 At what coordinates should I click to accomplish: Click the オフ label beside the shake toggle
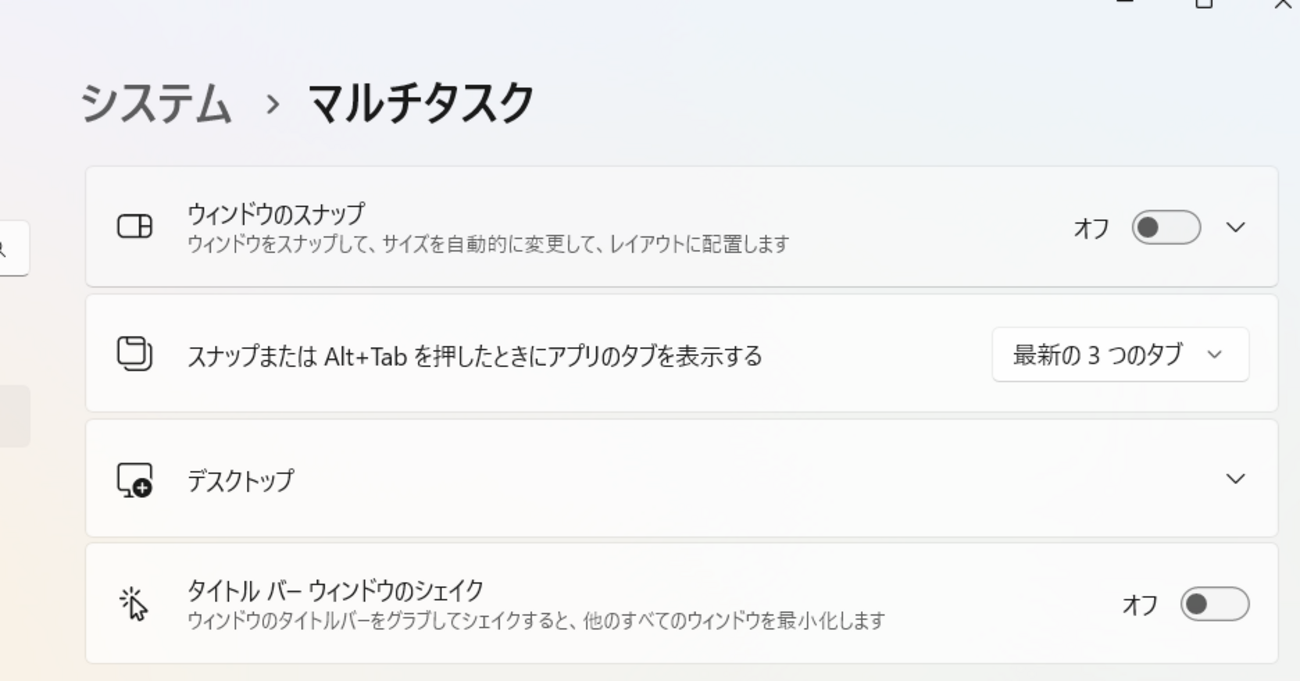pos(1140,605)
